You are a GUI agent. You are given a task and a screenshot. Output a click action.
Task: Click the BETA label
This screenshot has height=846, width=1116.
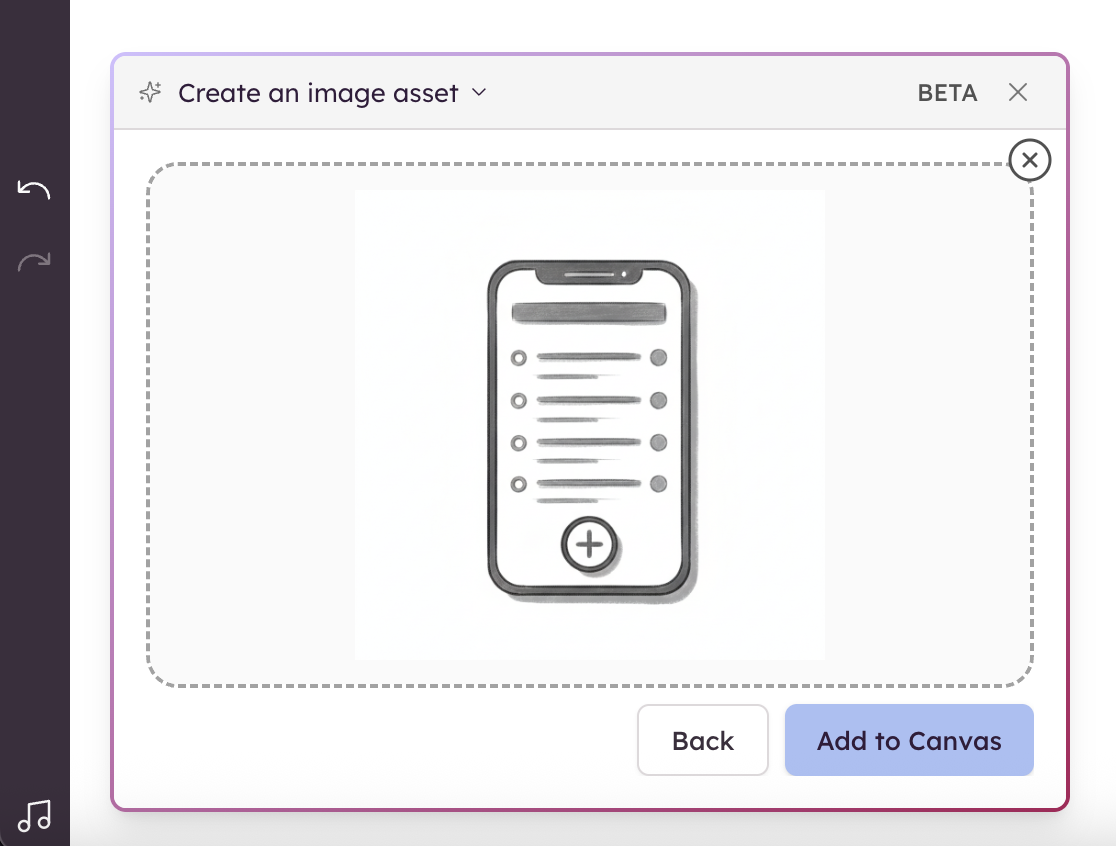click(947, 93)
